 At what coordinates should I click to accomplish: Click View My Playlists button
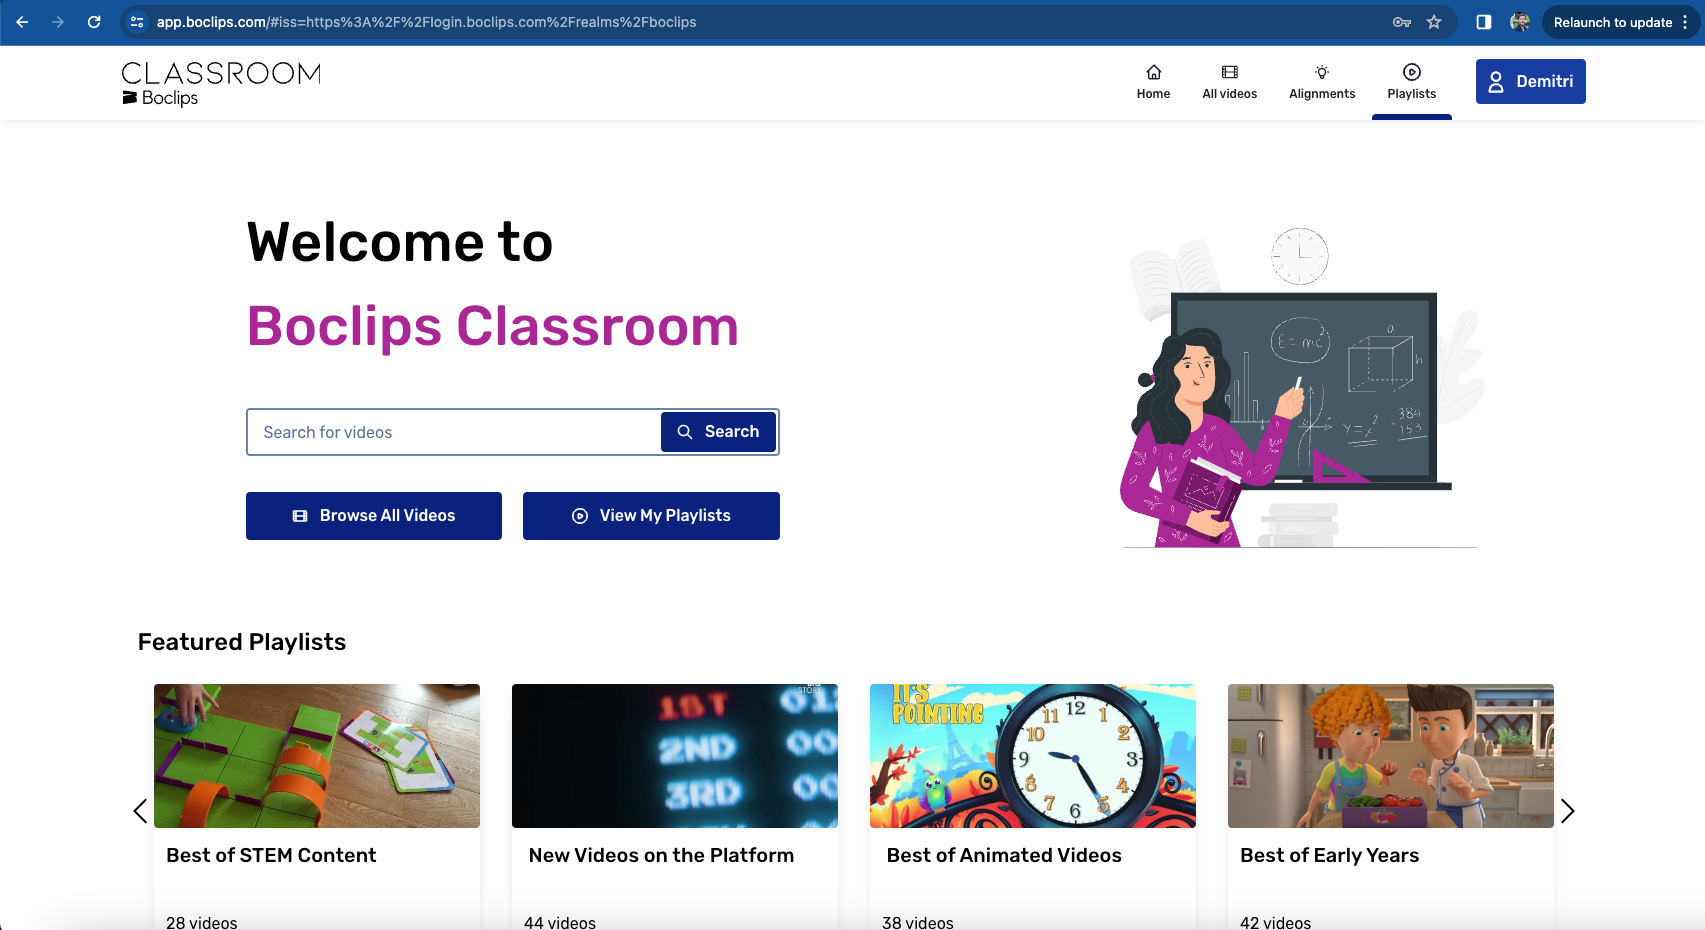tap(651, 516)
